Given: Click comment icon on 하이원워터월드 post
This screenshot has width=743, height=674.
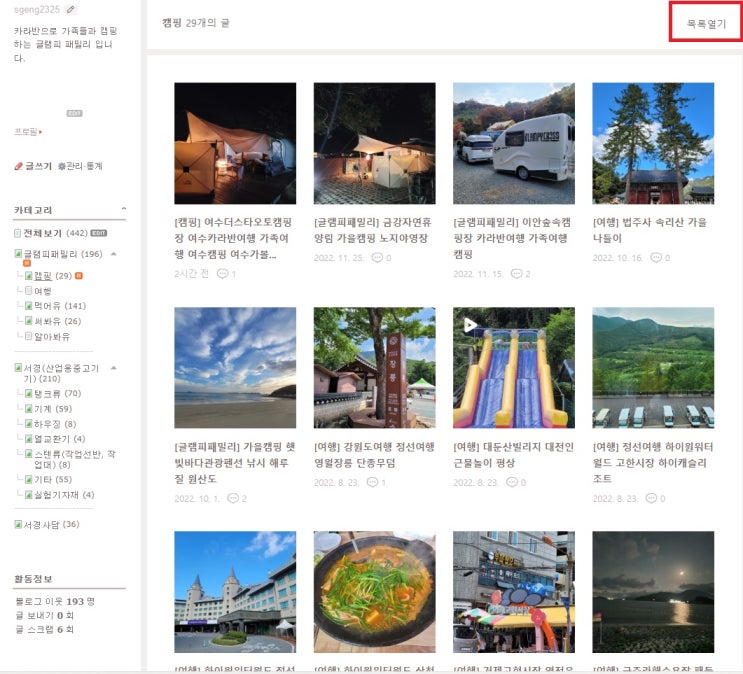Looking at the screenshot, I should click(x=652, y=498).
